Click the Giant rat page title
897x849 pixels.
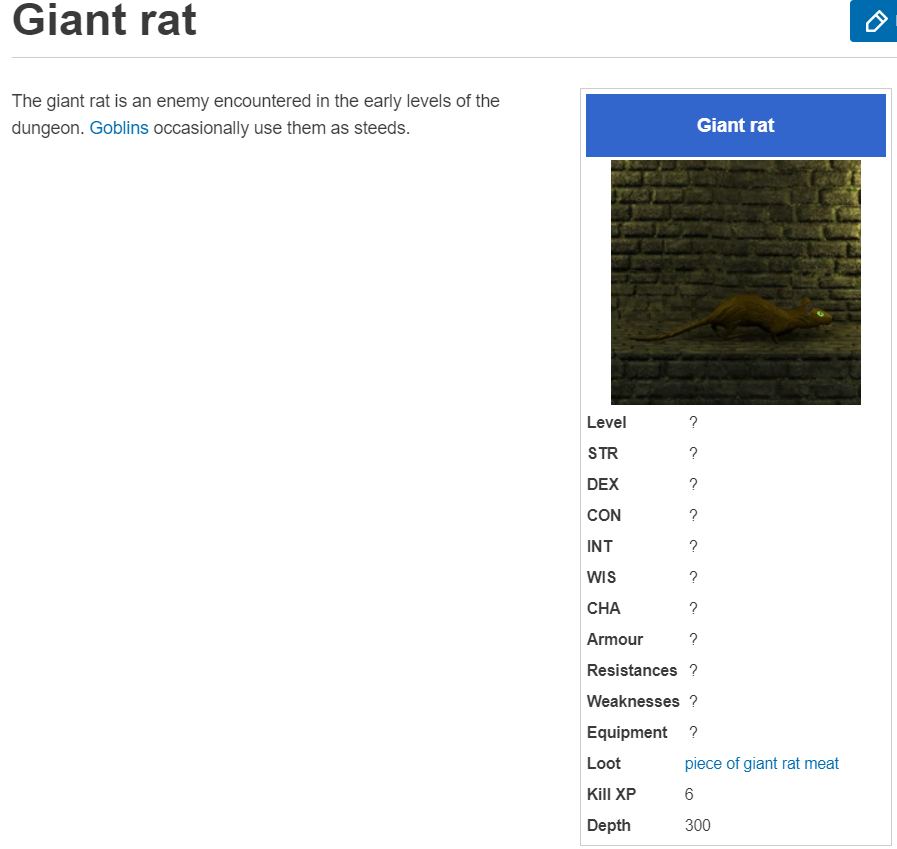[104, 21]
